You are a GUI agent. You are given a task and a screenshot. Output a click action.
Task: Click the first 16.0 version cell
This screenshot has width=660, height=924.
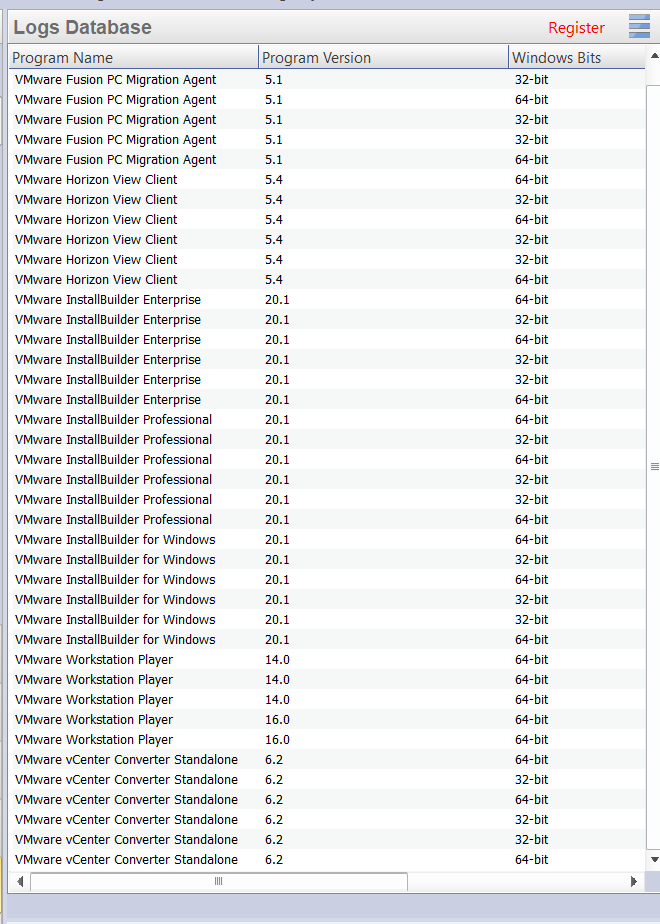[x=277, y=720]
